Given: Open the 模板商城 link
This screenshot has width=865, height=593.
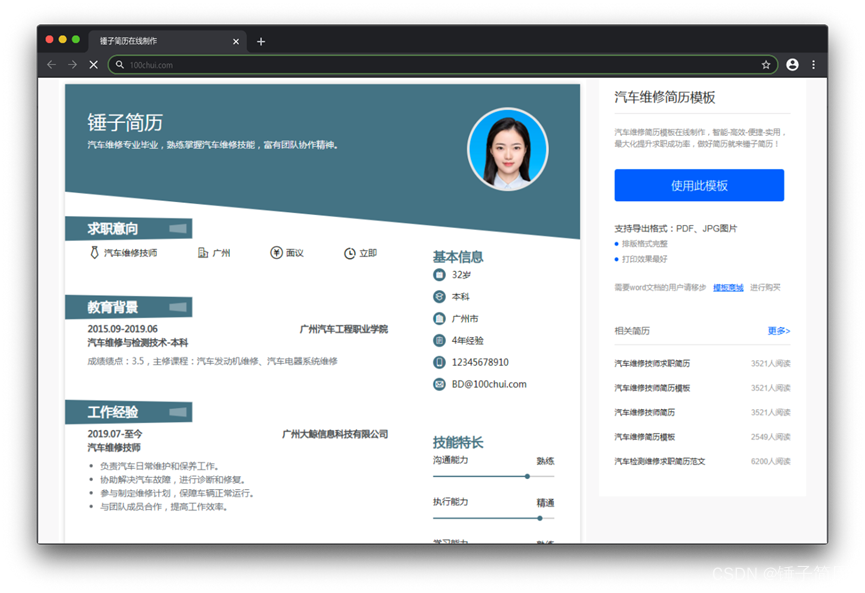Looking at the screenshot, I should [x=728, y=287].
